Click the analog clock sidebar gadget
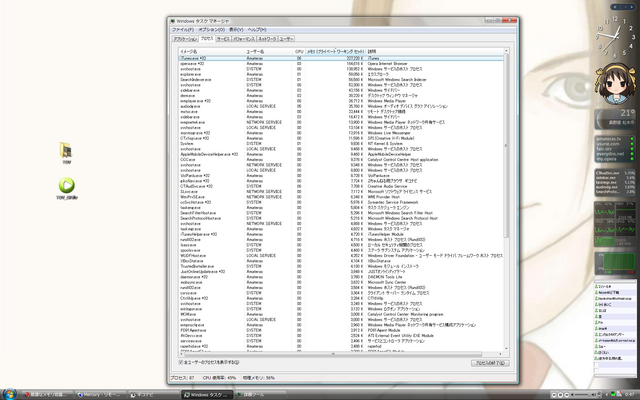640x400 pixels. pos(614,37)
